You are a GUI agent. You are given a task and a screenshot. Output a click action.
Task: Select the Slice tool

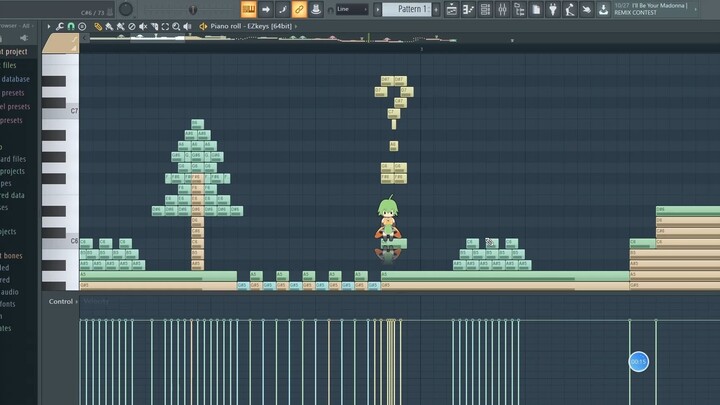[x=154, y=27]
